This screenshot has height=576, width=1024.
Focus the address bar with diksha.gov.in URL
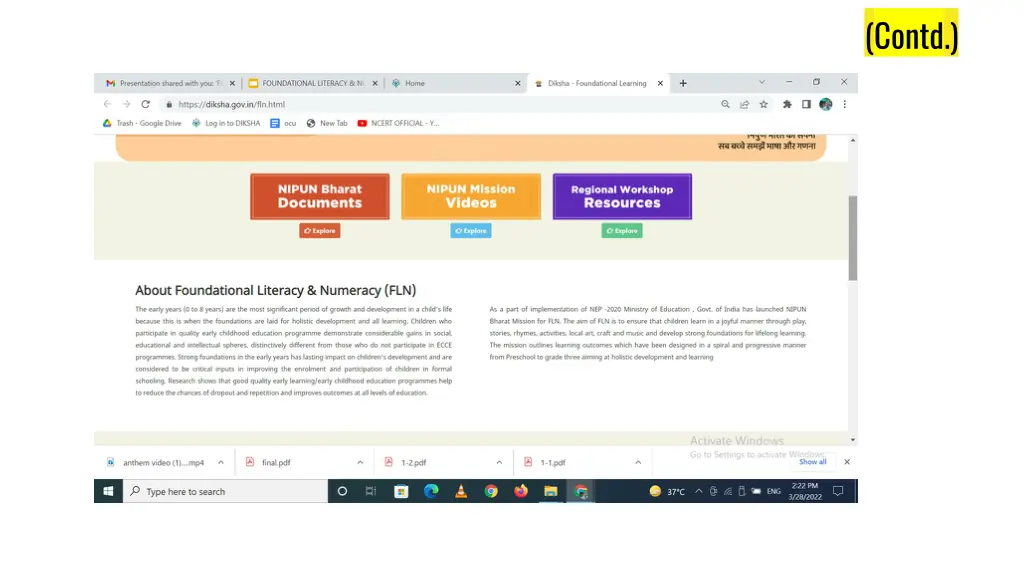click(438, 104)
